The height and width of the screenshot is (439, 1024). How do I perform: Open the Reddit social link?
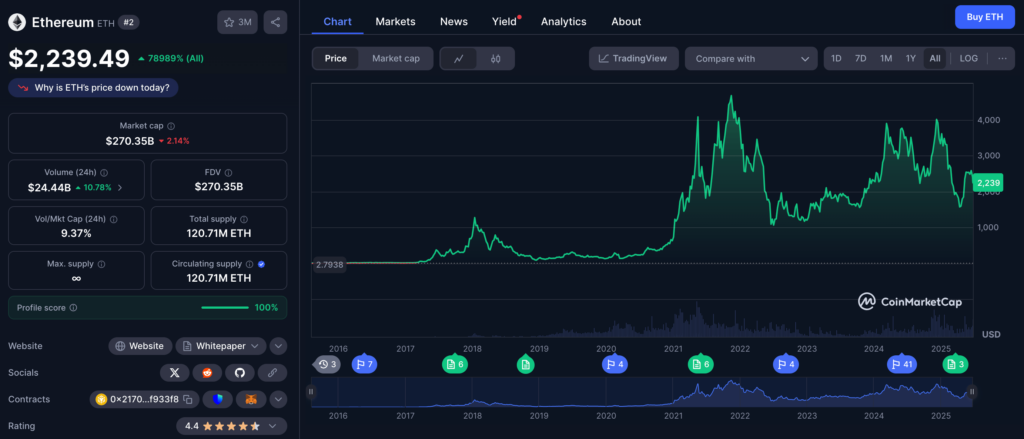click(x=207, y=373)
